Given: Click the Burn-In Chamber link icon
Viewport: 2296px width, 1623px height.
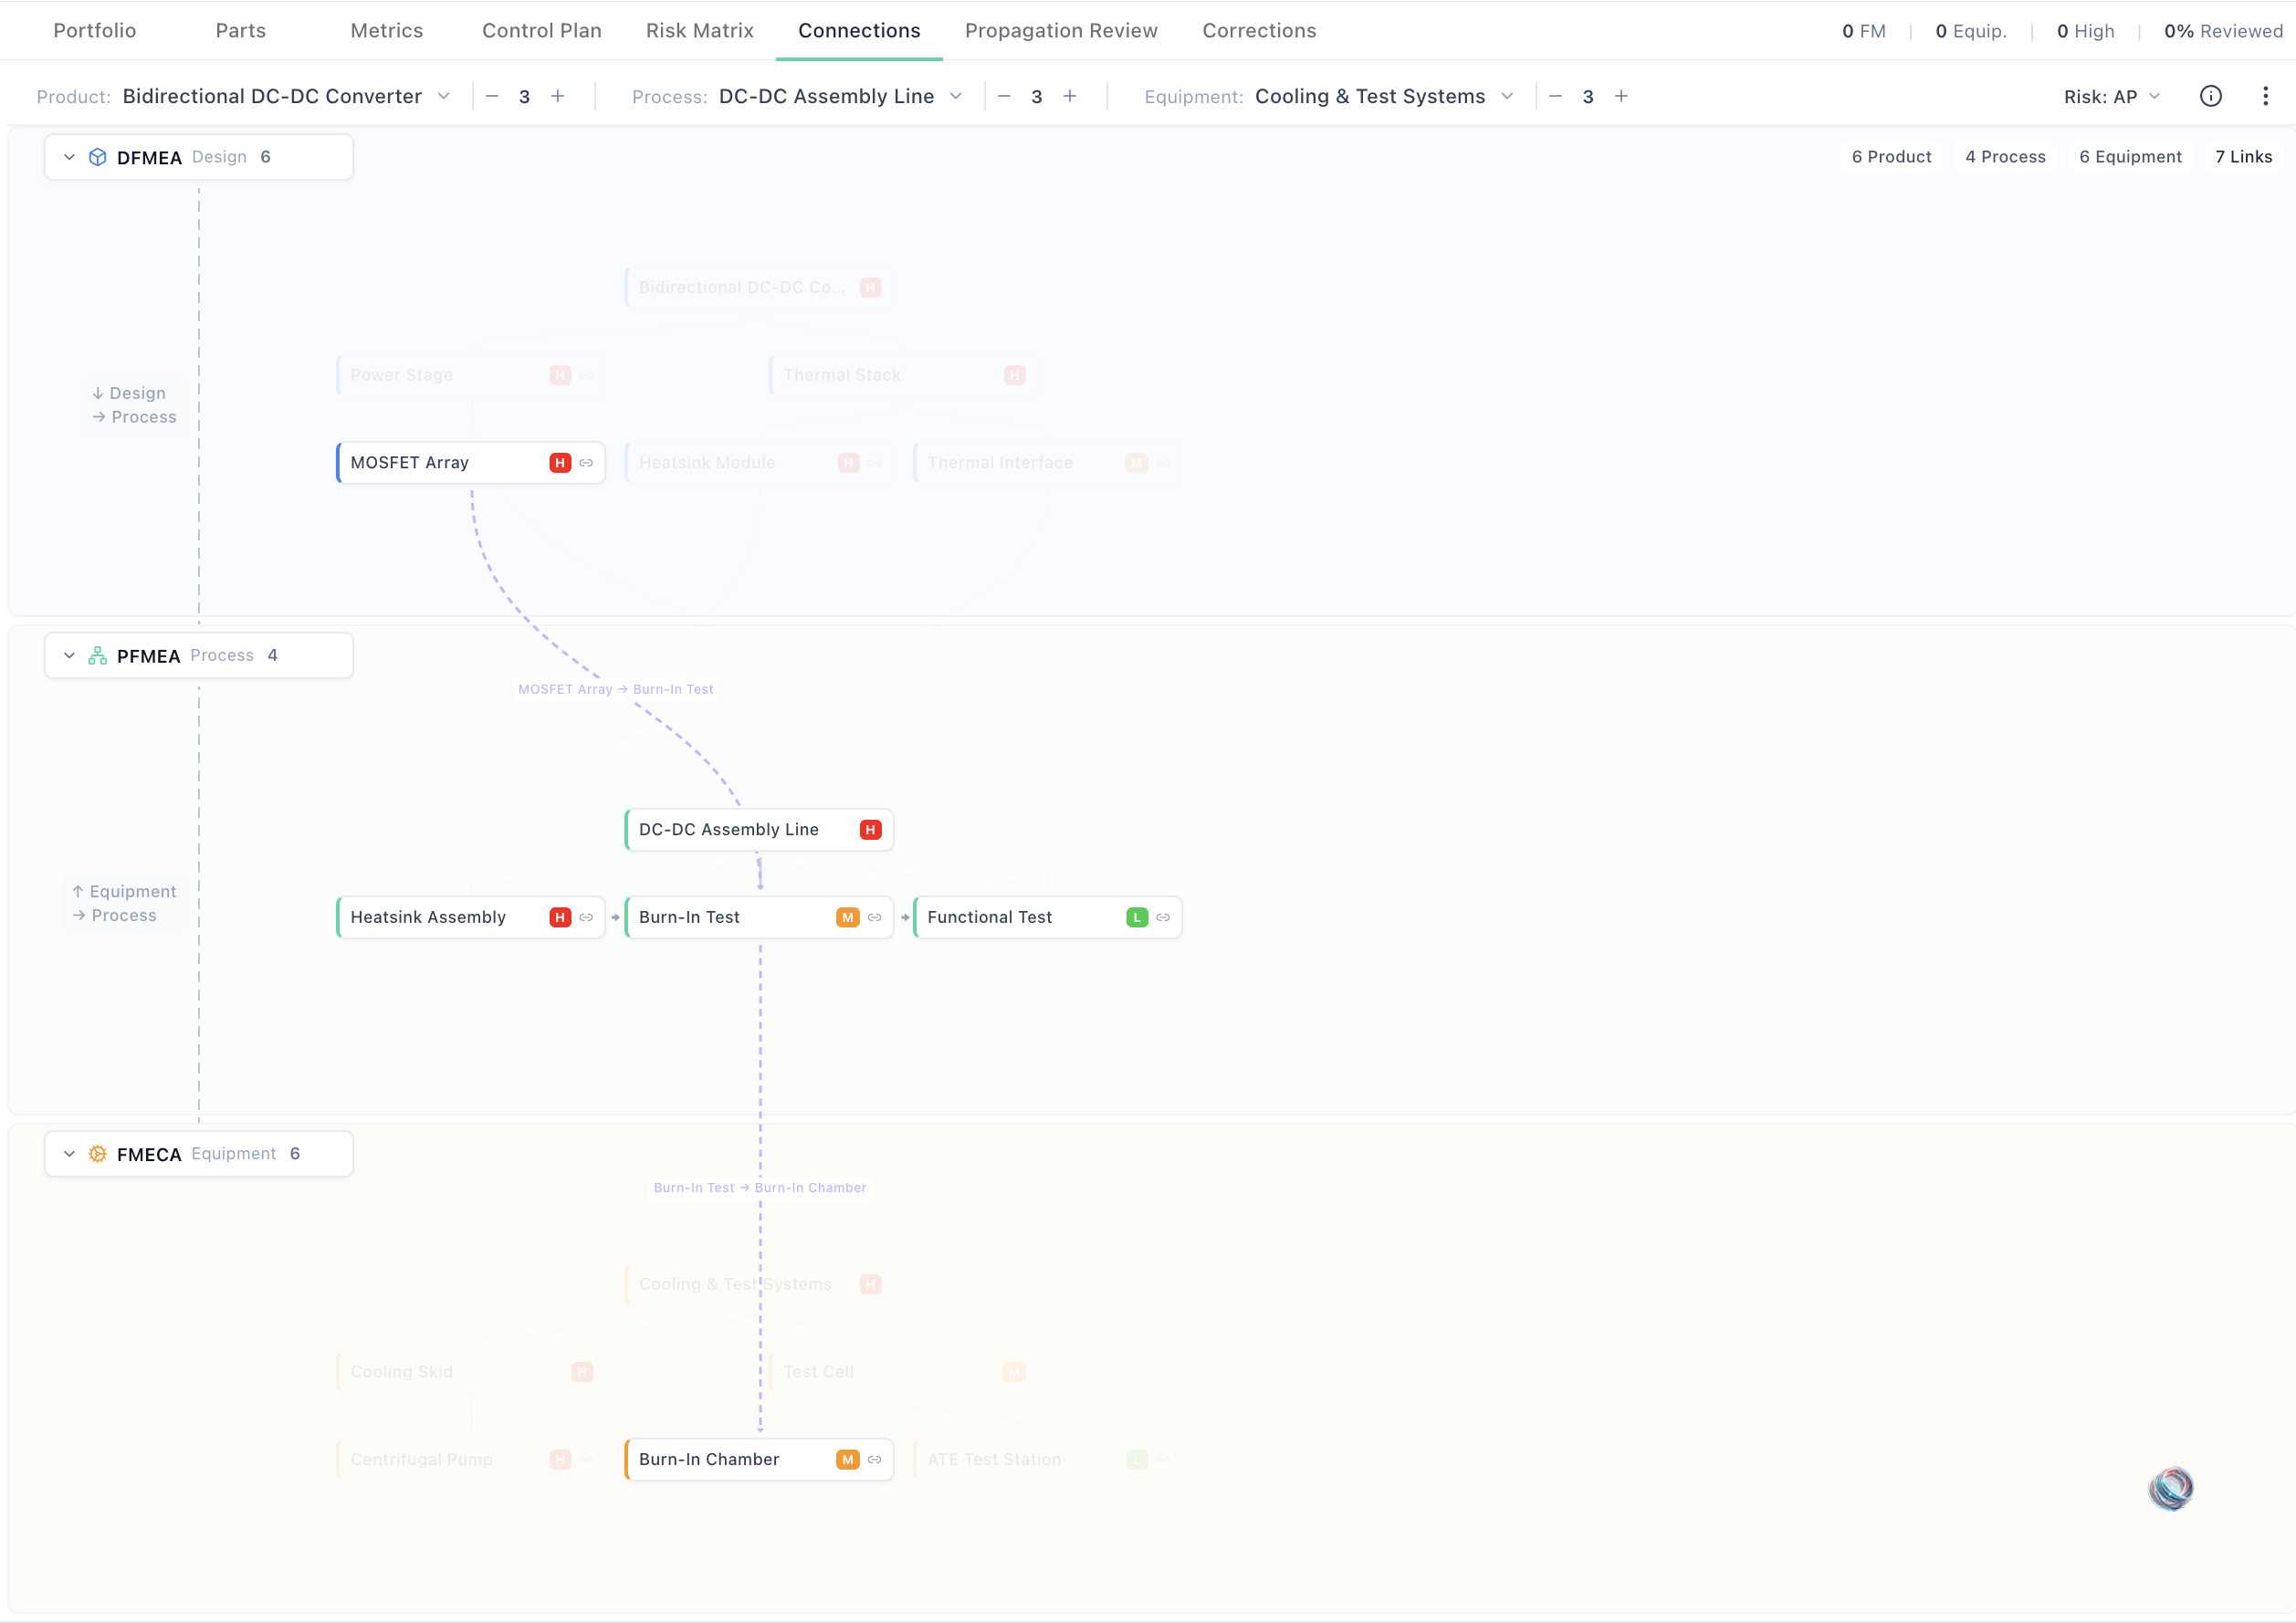Looking at the screenshot, I should (x=875, y=1459).
